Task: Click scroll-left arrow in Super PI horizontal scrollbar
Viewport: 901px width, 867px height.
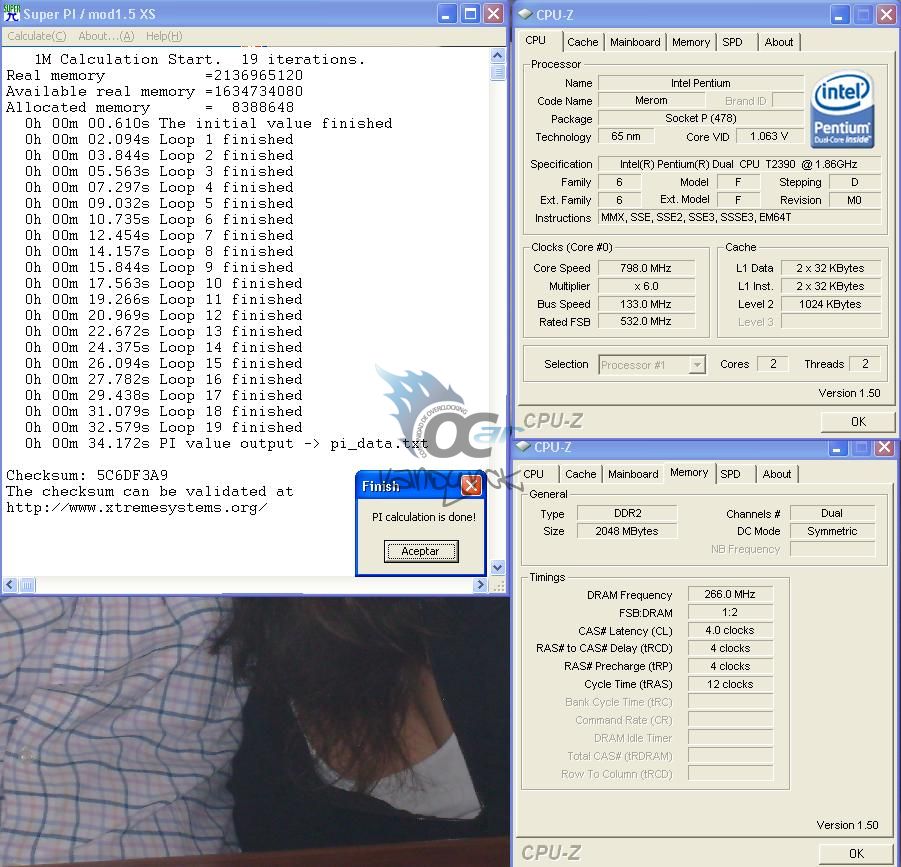Action: [10, 585]
